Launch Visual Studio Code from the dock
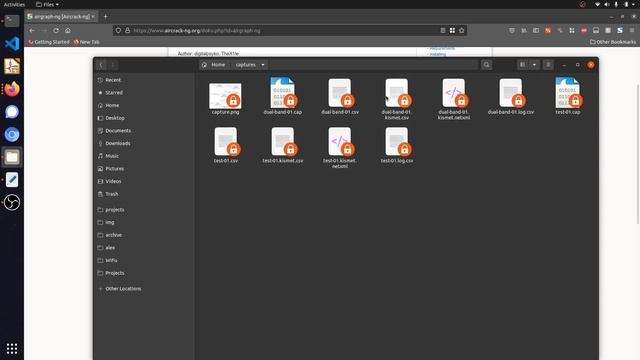 [x=12, y=43]
